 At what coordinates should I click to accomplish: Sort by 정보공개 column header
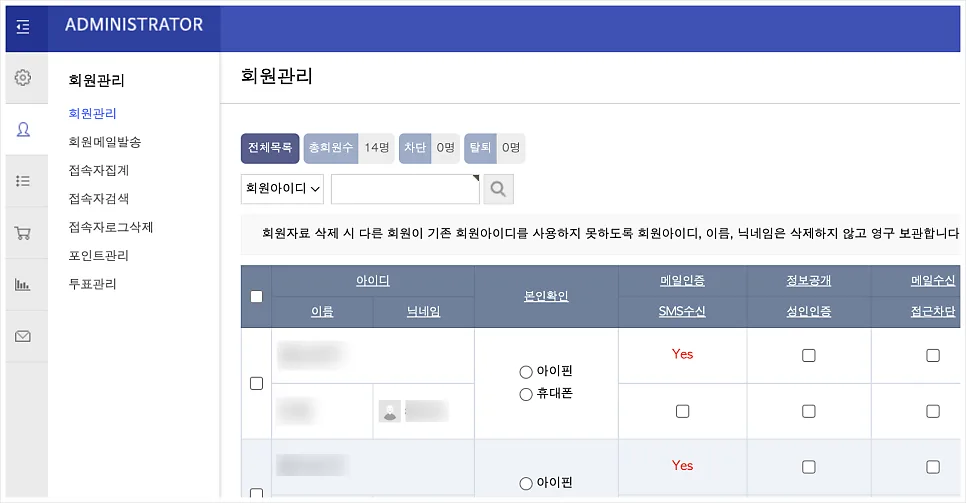pyautogui.click(x=808, y=280)
